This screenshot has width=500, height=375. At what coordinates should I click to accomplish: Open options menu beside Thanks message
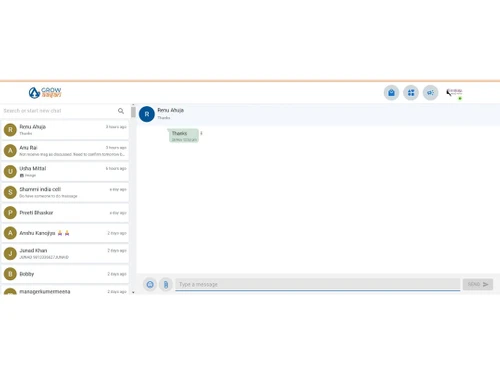[x=201, y=133]
